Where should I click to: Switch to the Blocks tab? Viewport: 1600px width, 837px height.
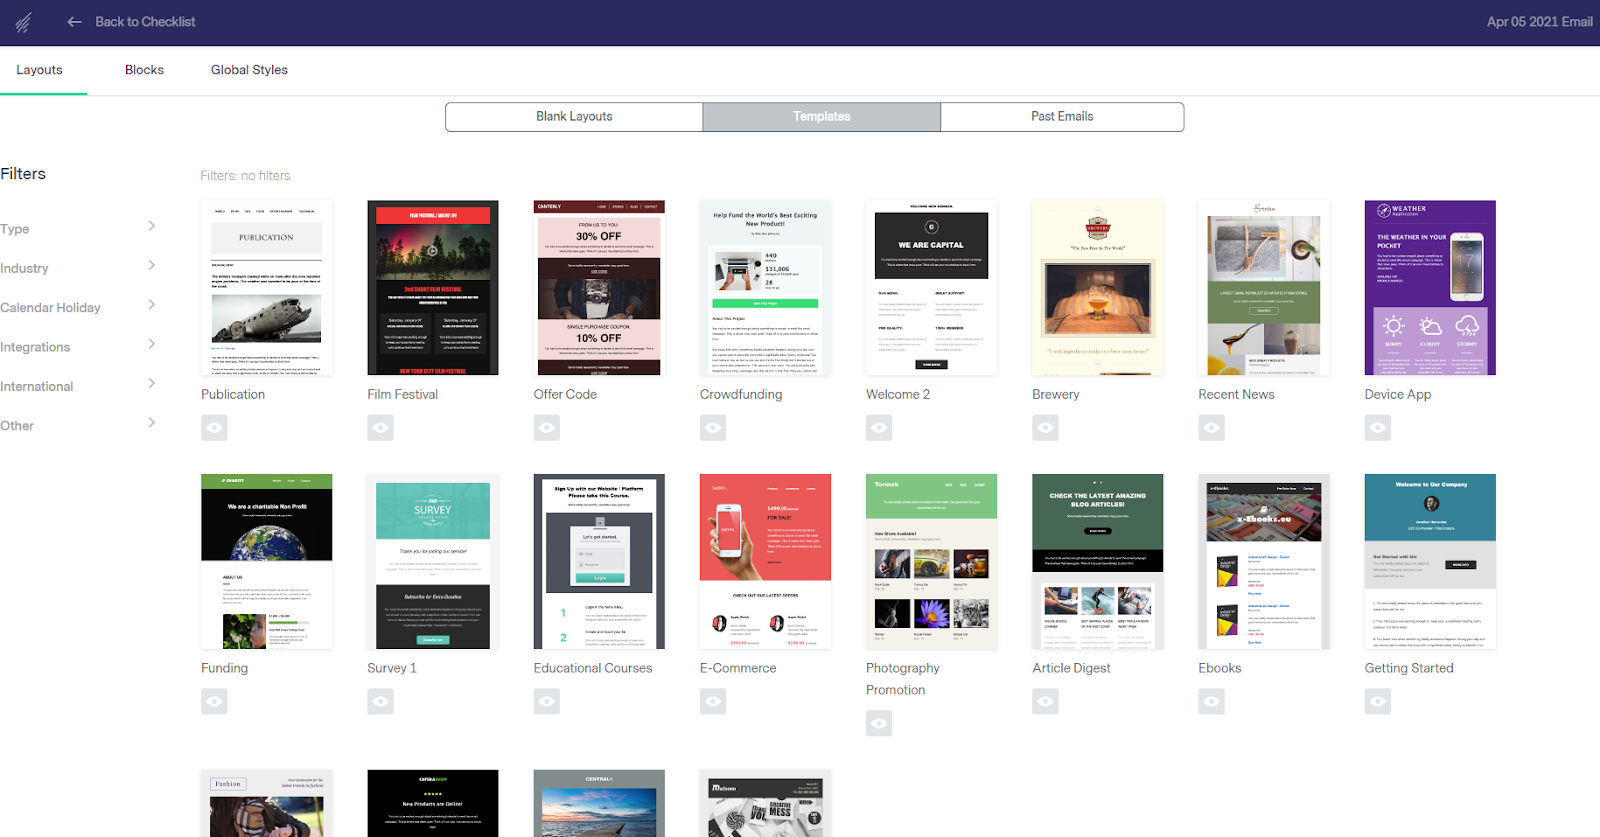point(144,70)
